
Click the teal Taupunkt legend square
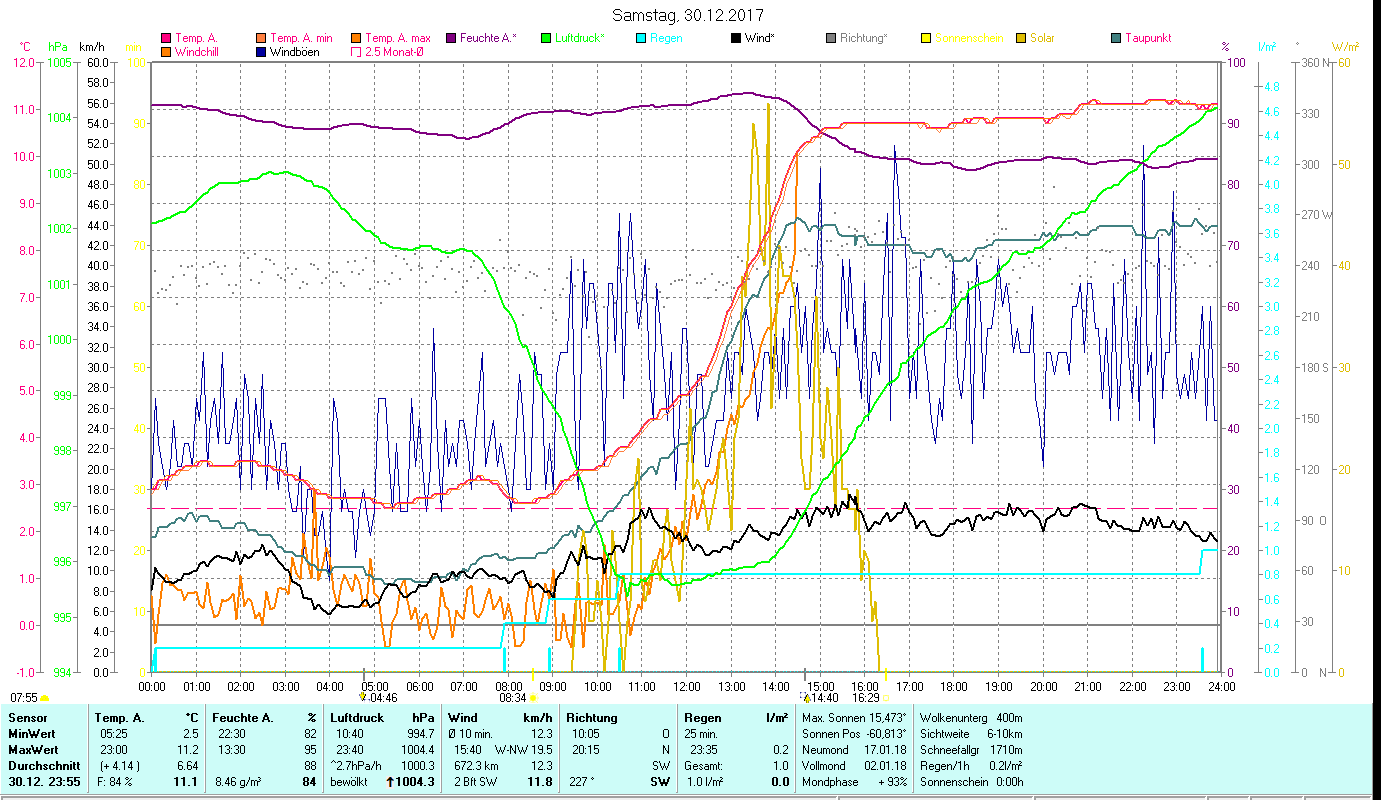[1116, 38]
